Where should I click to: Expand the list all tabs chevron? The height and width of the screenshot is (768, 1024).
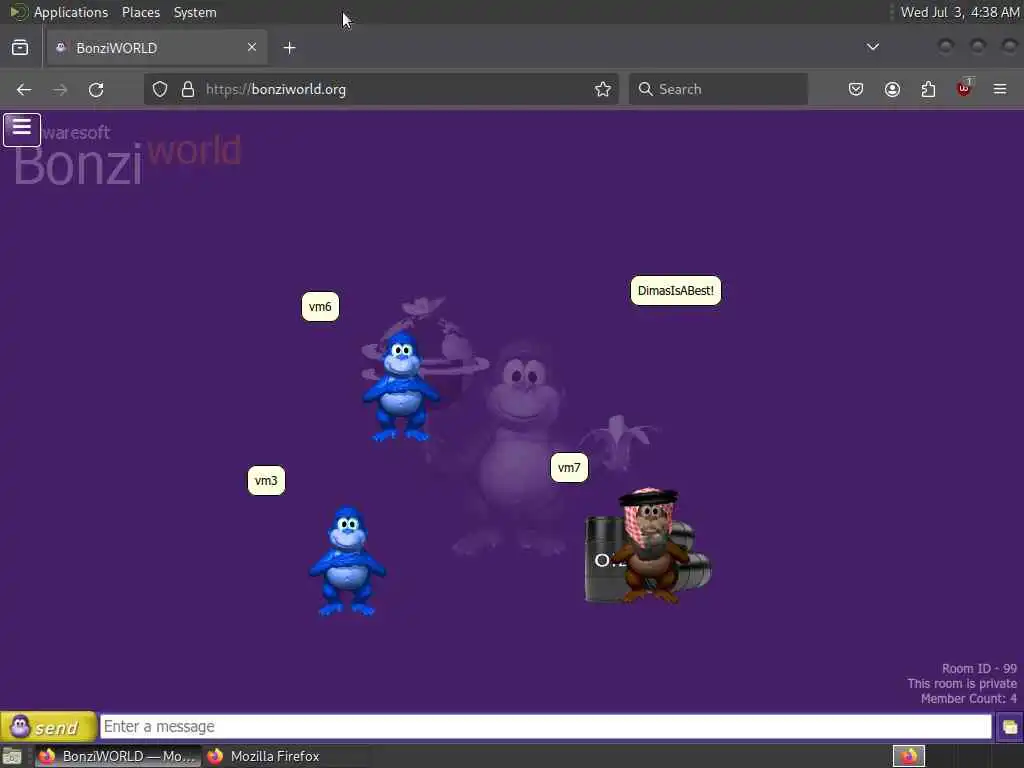[x=872, y=47]
